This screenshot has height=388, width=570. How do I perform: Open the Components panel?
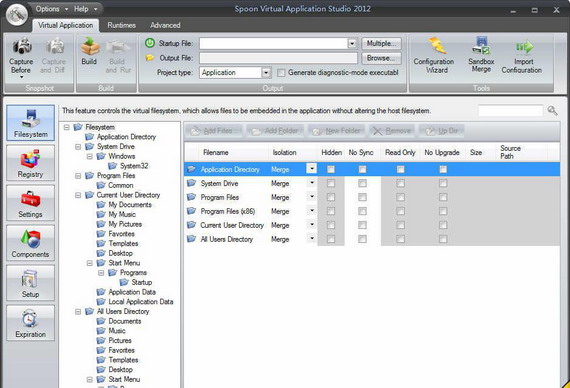[x=31, y=243]
